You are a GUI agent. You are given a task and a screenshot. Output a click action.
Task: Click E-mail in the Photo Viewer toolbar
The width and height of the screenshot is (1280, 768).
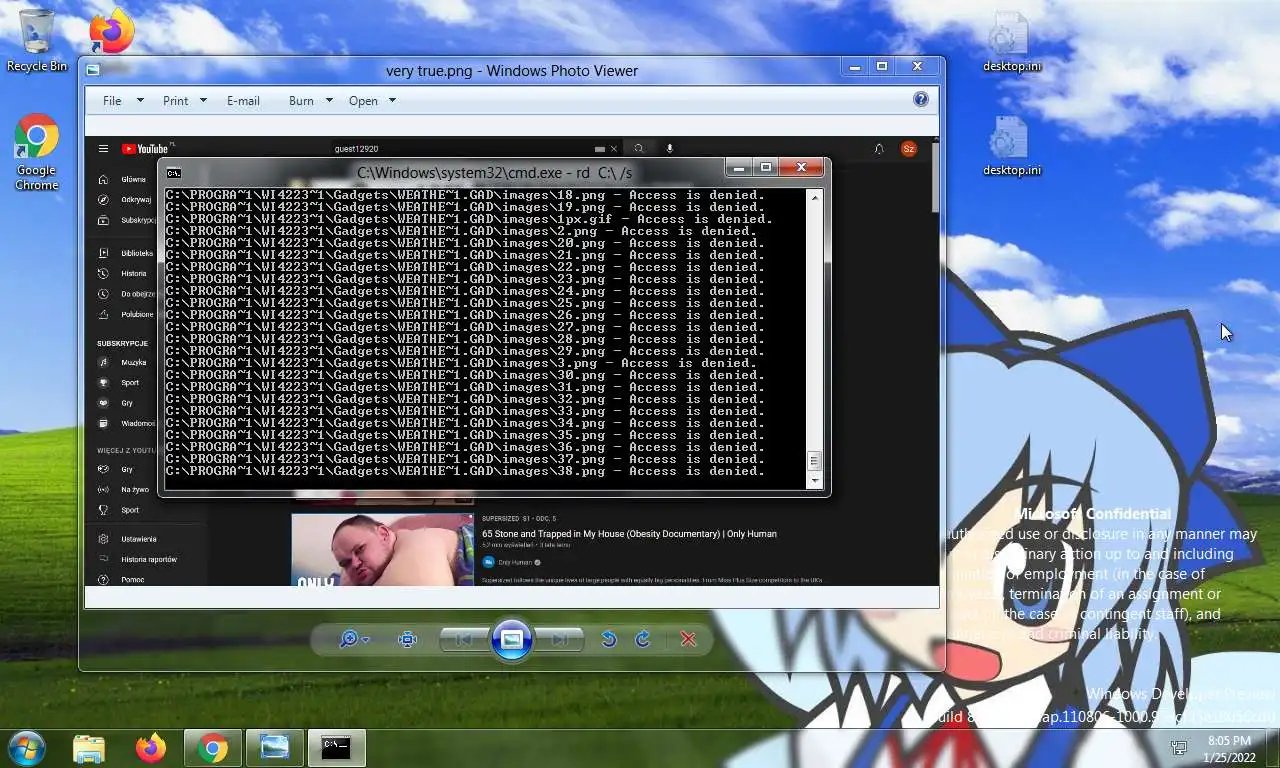(243, 101)
